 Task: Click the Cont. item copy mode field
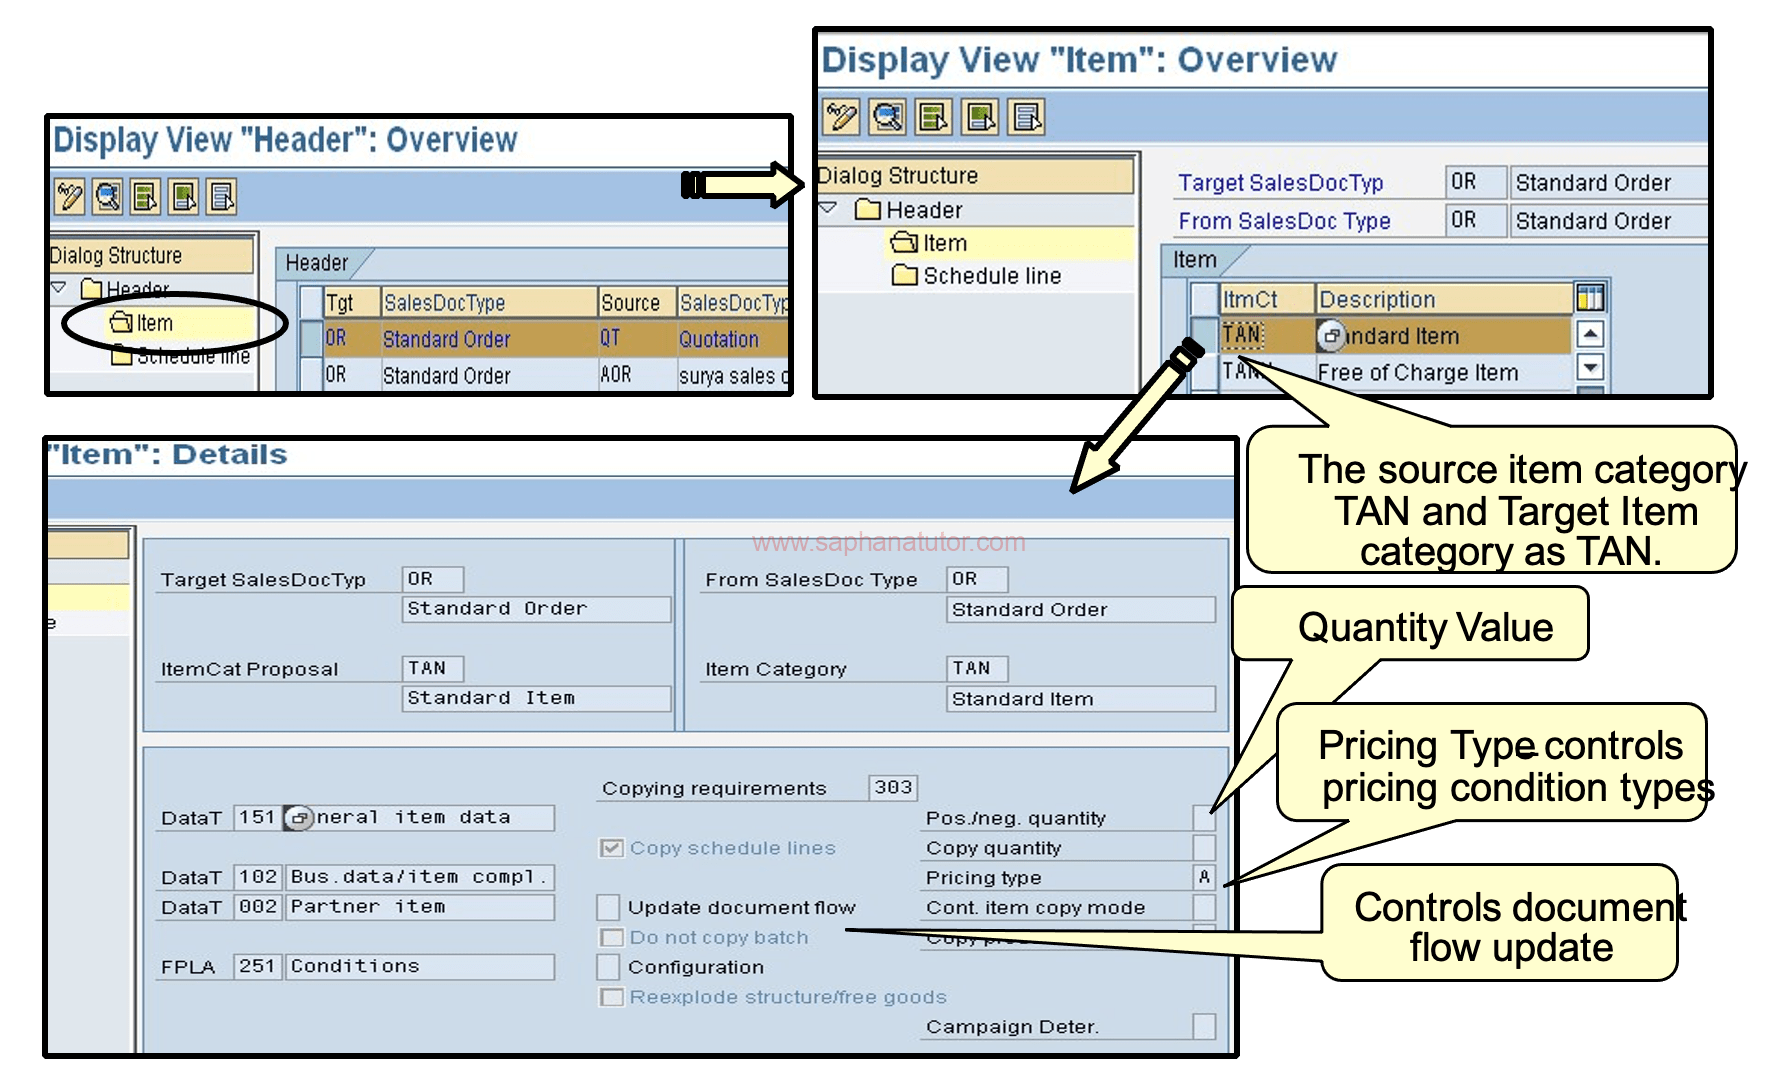pyautogui.click(x=1204, y=907)
